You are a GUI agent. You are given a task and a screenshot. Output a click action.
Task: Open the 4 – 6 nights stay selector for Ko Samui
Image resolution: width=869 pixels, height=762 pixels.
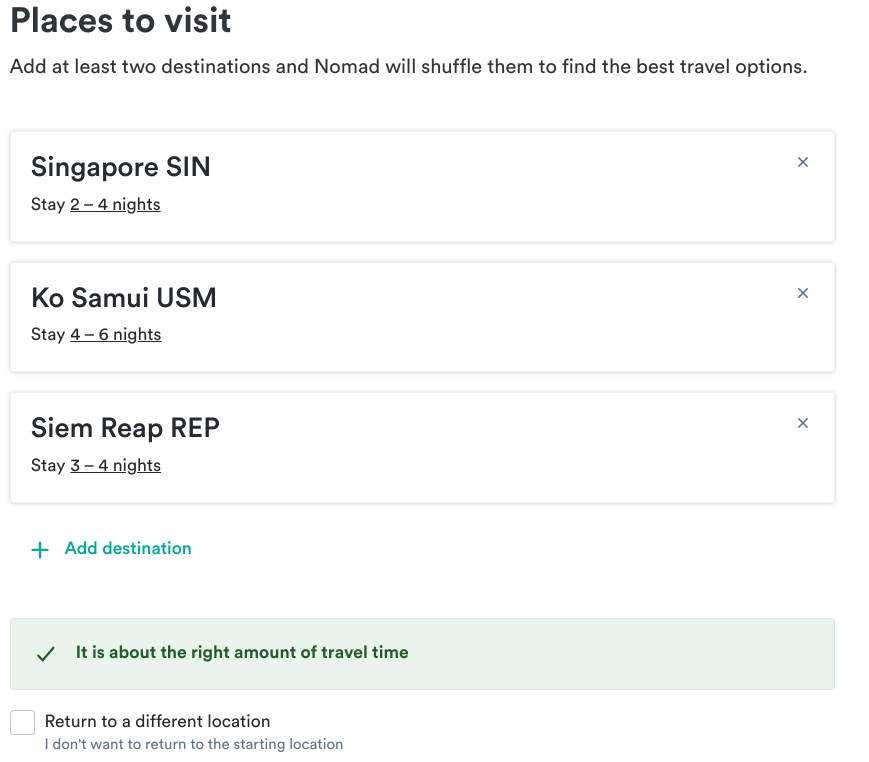coord(115,334)
